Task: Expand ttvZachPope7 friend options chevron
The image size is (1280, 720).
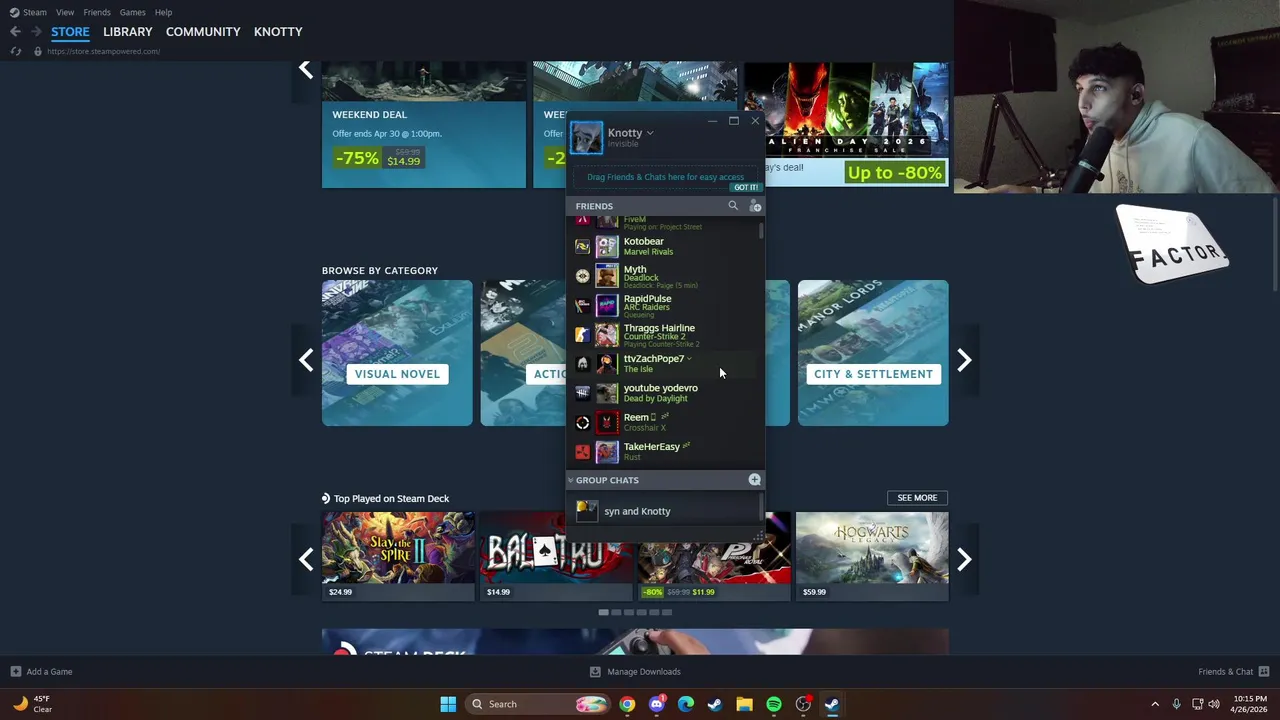Action: 689,359
